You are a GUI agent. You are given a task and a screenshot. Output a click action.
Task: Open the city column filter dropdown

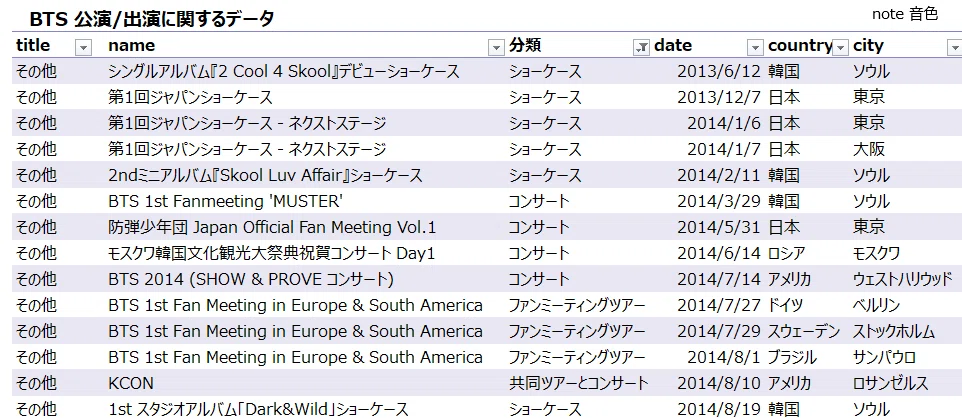955,47
